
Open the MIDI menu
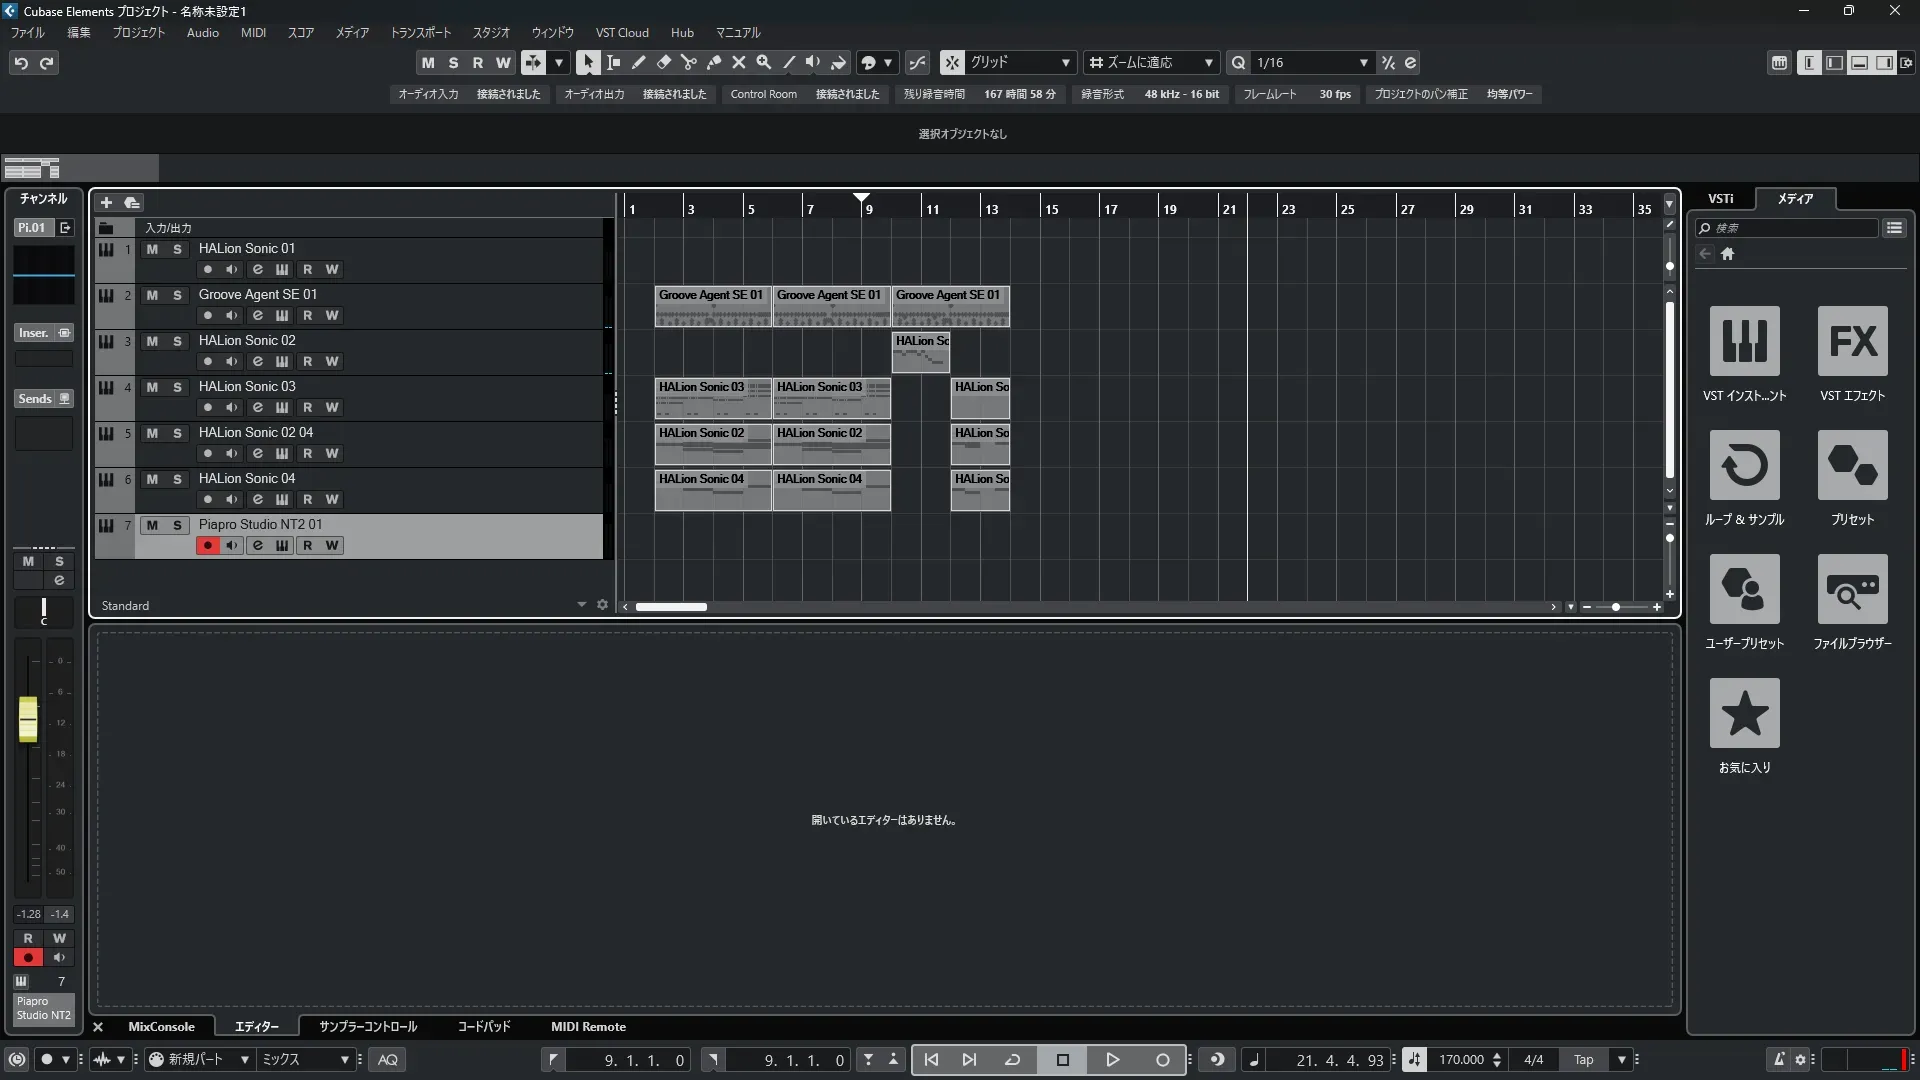pos(253,32)
